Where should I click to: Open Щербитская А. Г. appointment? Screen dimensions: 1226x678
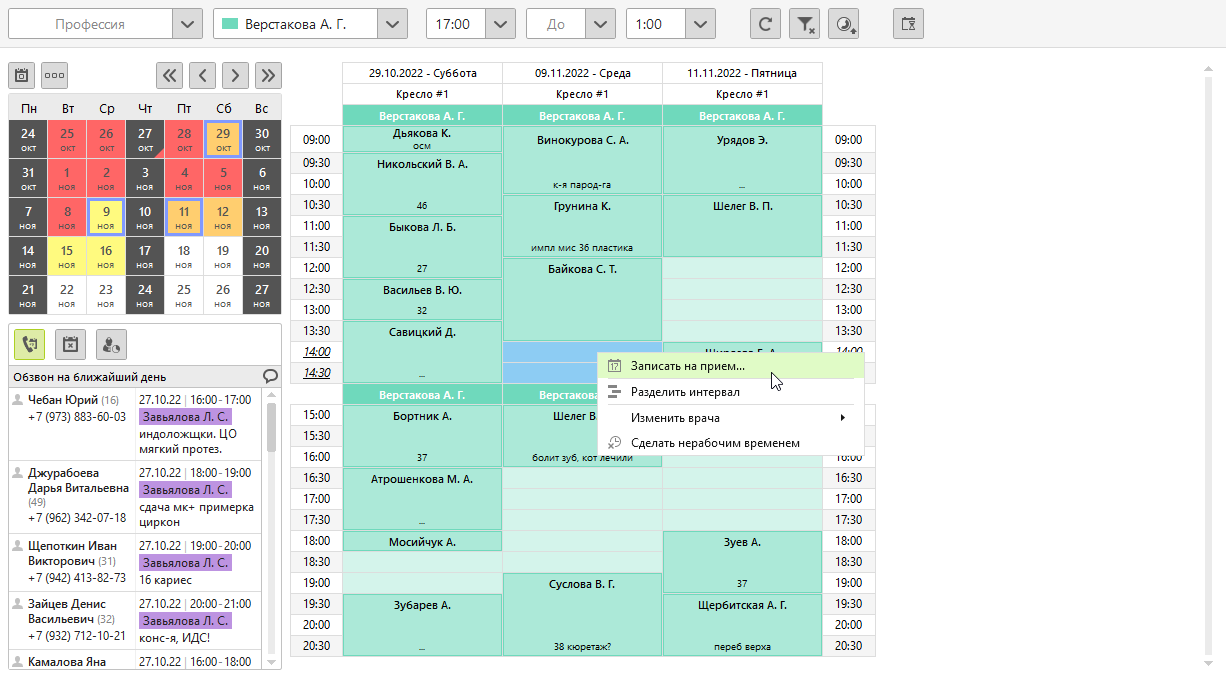pyautogui.click(x=742, y=625)
